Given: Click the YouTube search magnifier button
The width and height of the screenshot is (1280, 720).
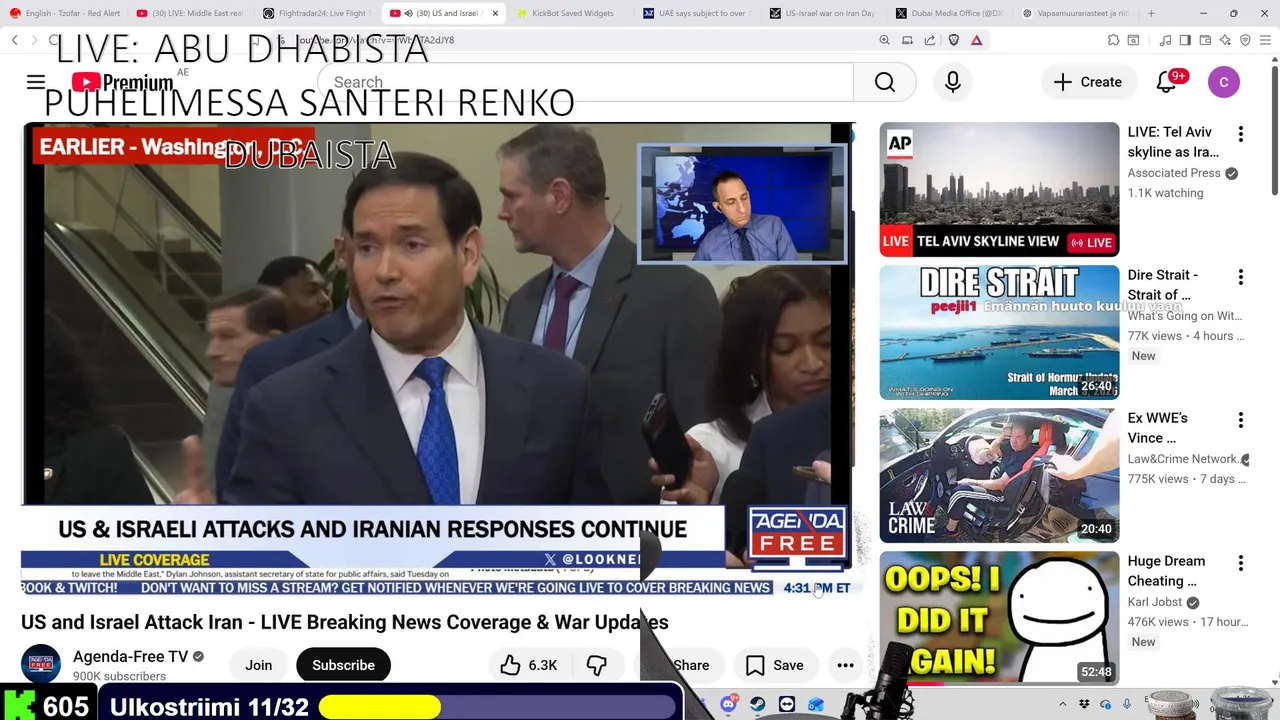Looking at the screenshot, I should coord(884,82).
